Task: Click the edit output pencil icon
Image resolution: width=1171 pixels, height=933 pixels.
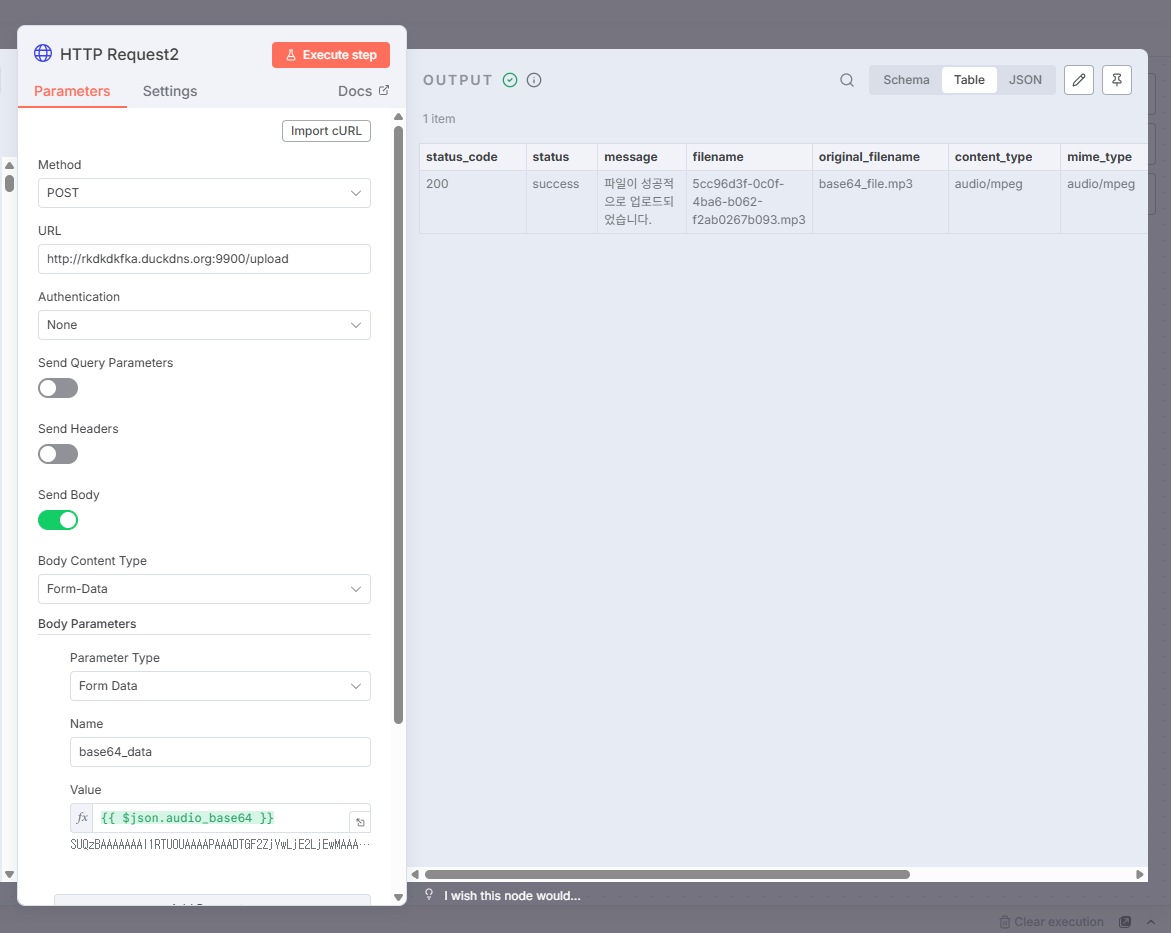Action: (1078, 80)
